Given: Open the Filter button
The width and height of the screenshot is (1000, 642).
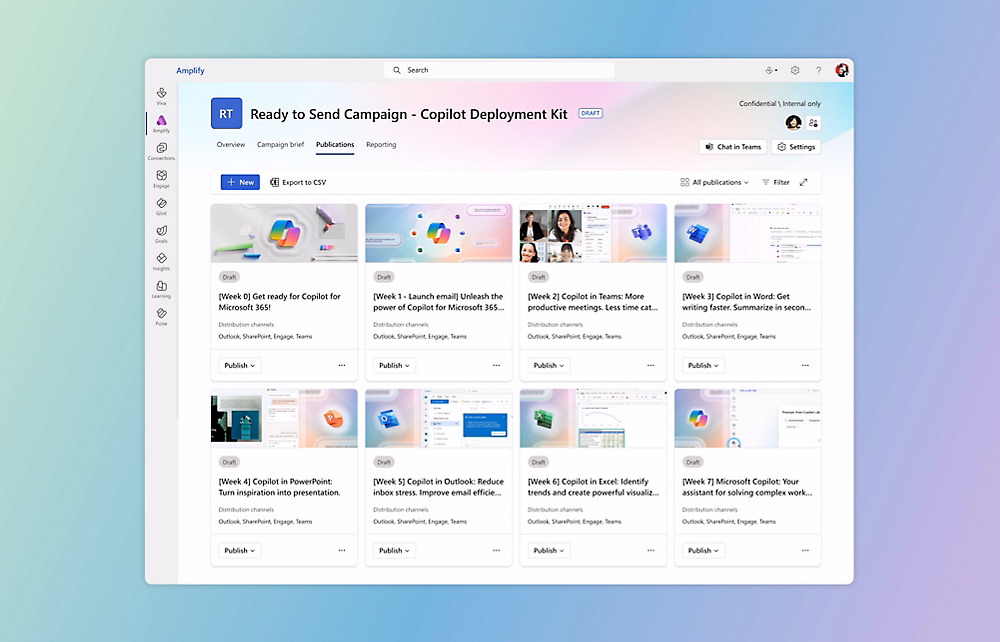Looking at the screenshot, I should (776, 182).
